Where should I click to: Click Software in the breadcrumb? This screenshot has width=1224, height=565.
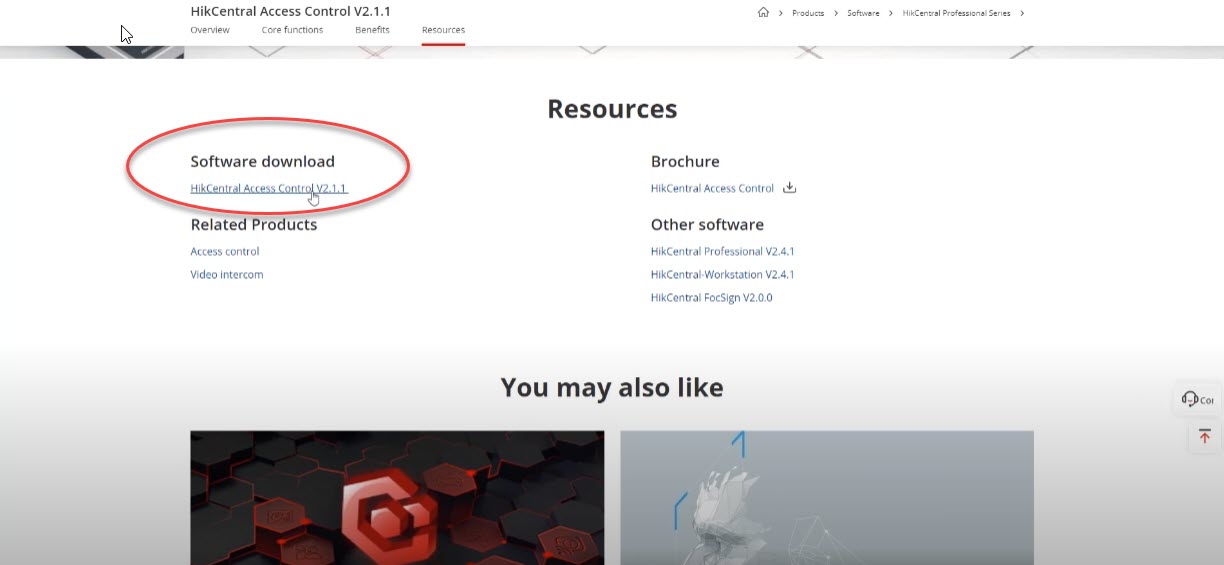pos(862,13)
